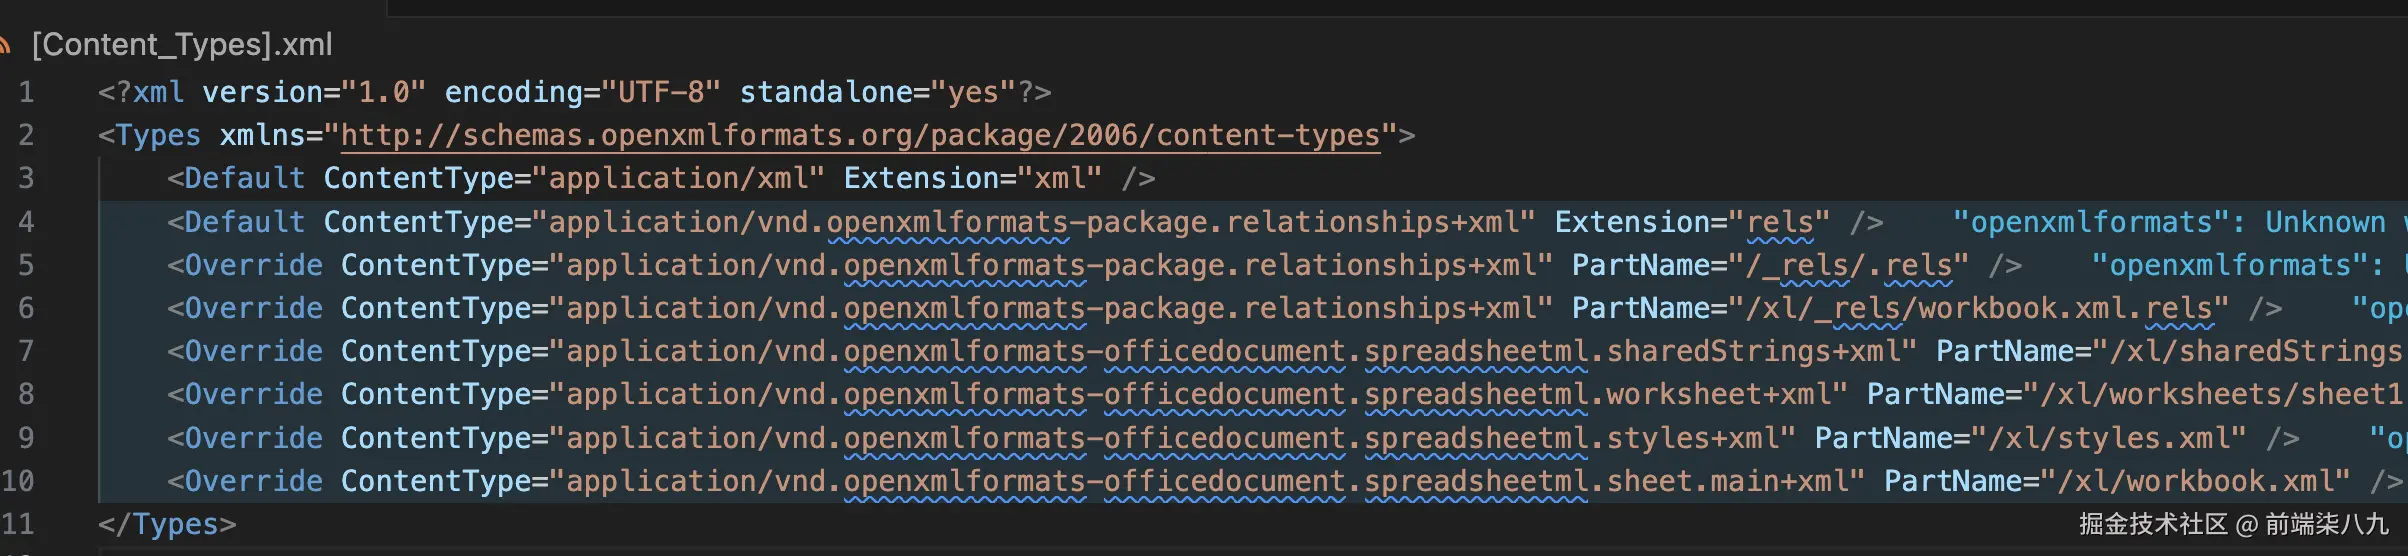Click the "rels" Extension value on line 4

1779,222
